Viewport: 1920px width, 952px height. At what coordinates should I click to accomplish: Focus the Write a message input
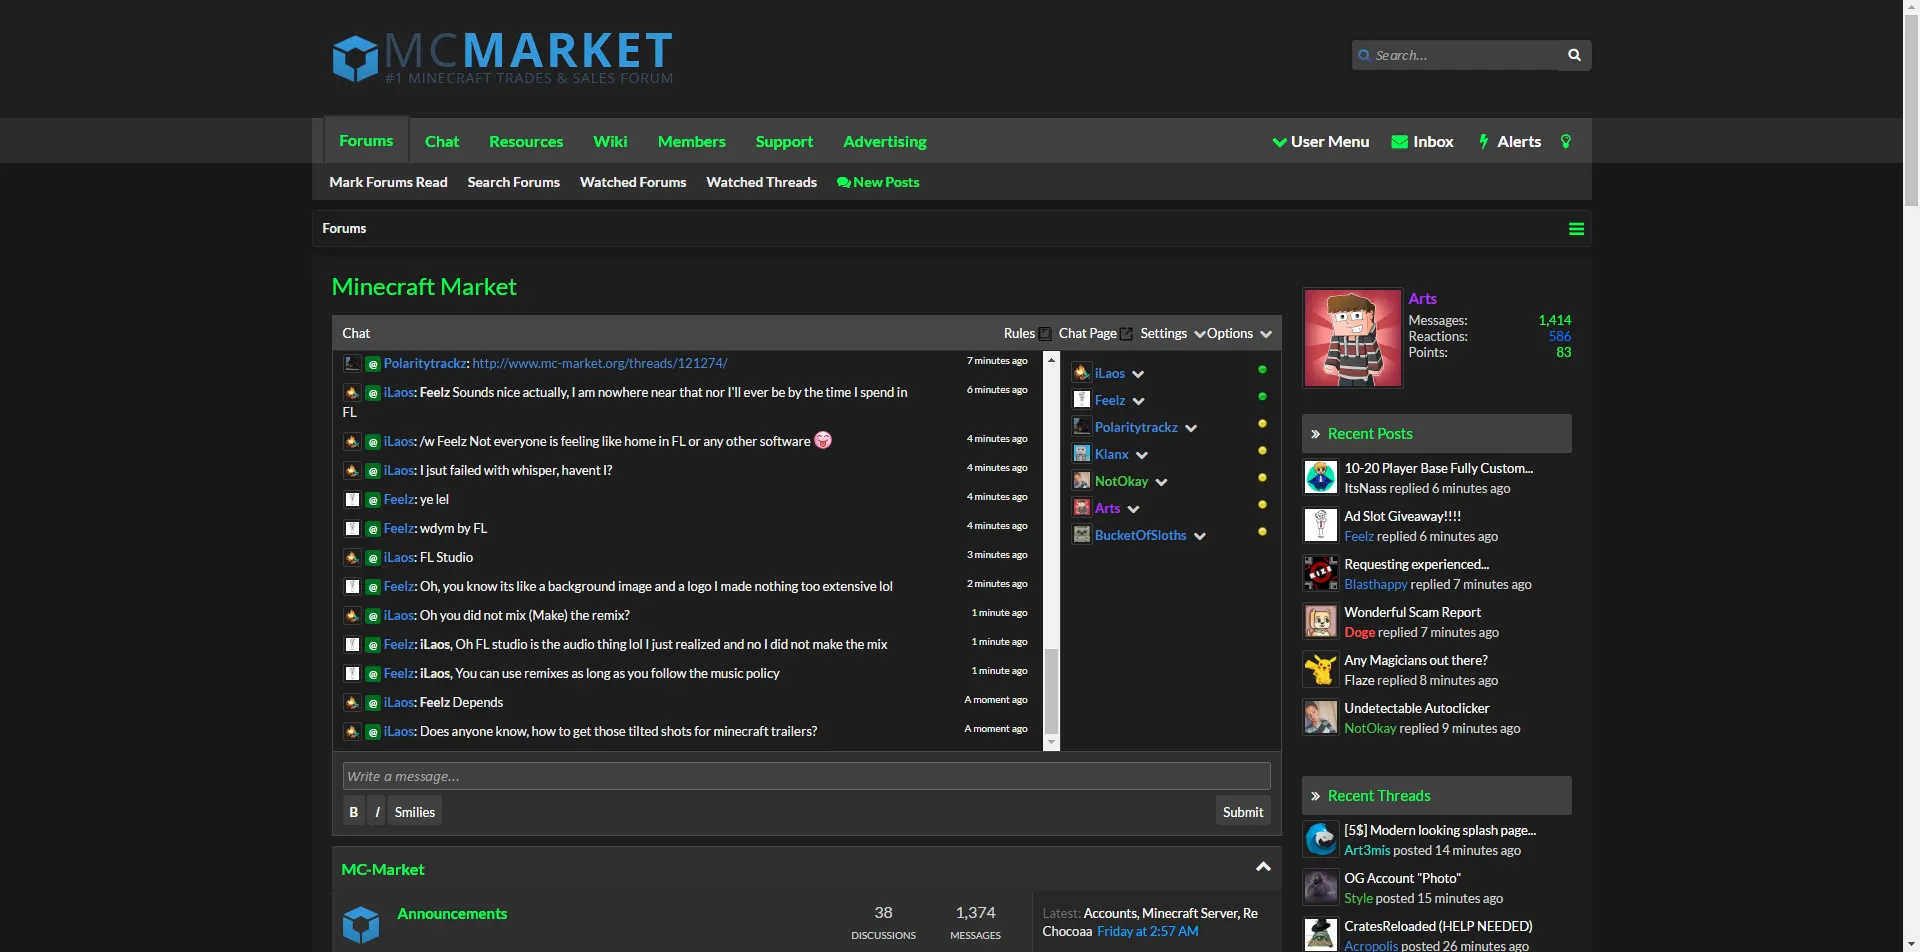coord(806,777)
